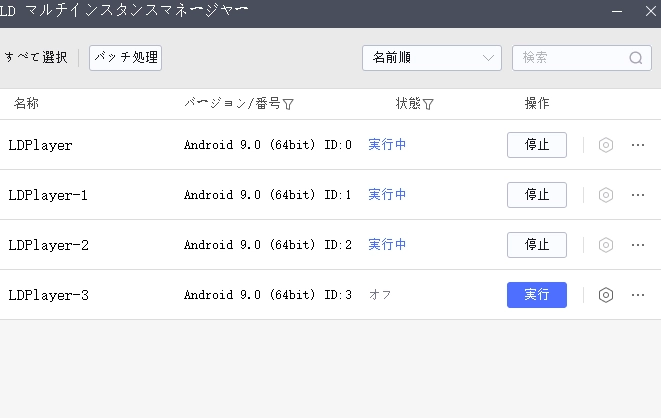Show more options for LDPlayer-3

(638, 295)
